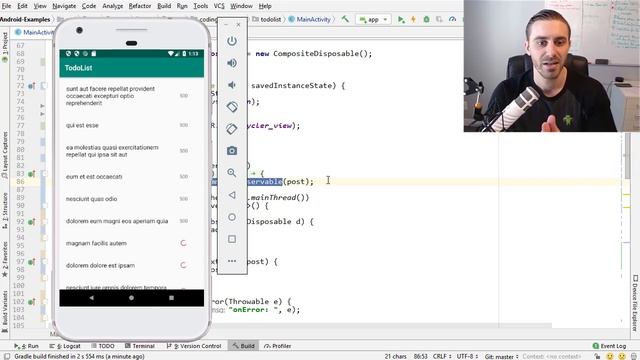This screenshot has width=640, height=360.
Task: Apply changes with lightning bolt icon
Action: (413, 19)
